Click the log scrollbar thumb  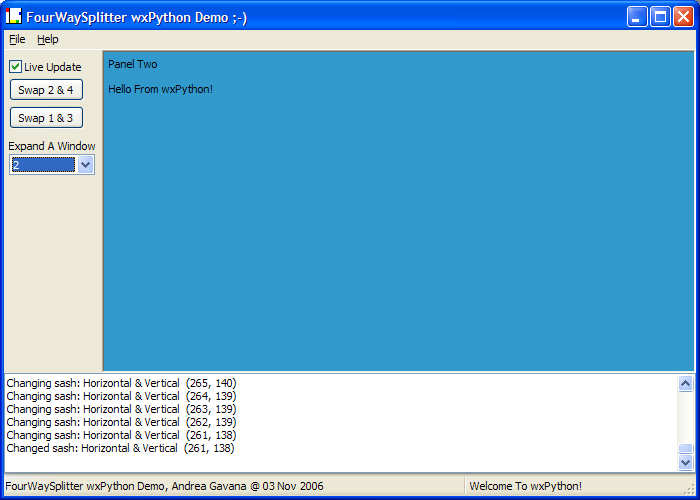pos(685,449)
